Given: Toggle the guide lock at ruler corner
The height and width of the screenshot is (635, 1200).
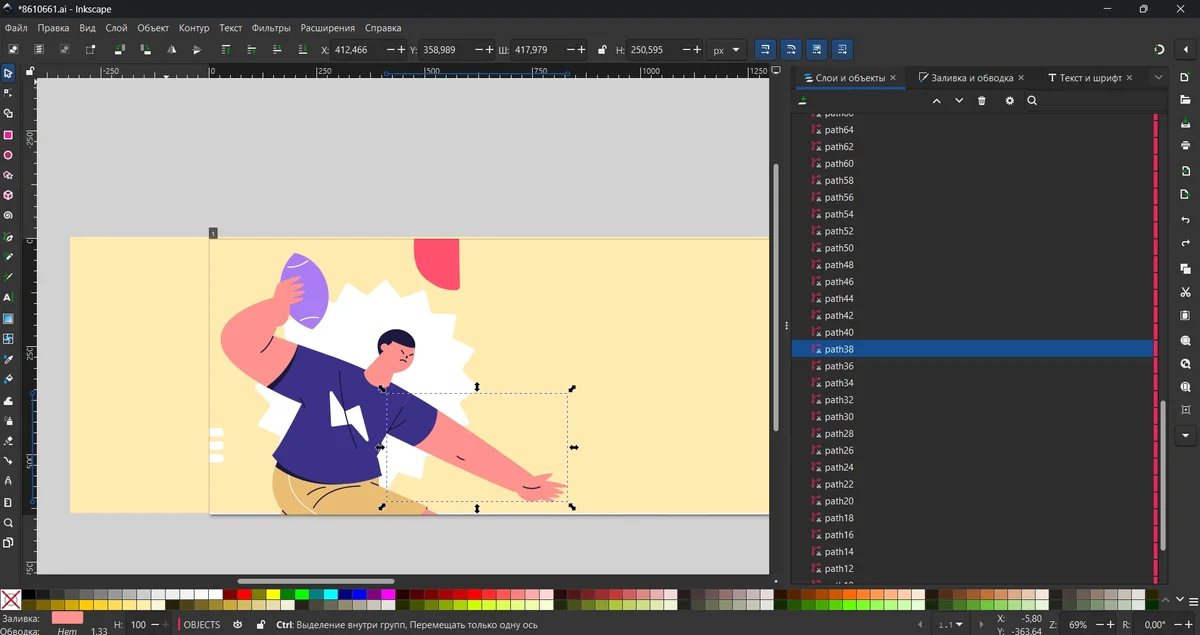Looking at the screenshot, I should click(x=30, y=72).
